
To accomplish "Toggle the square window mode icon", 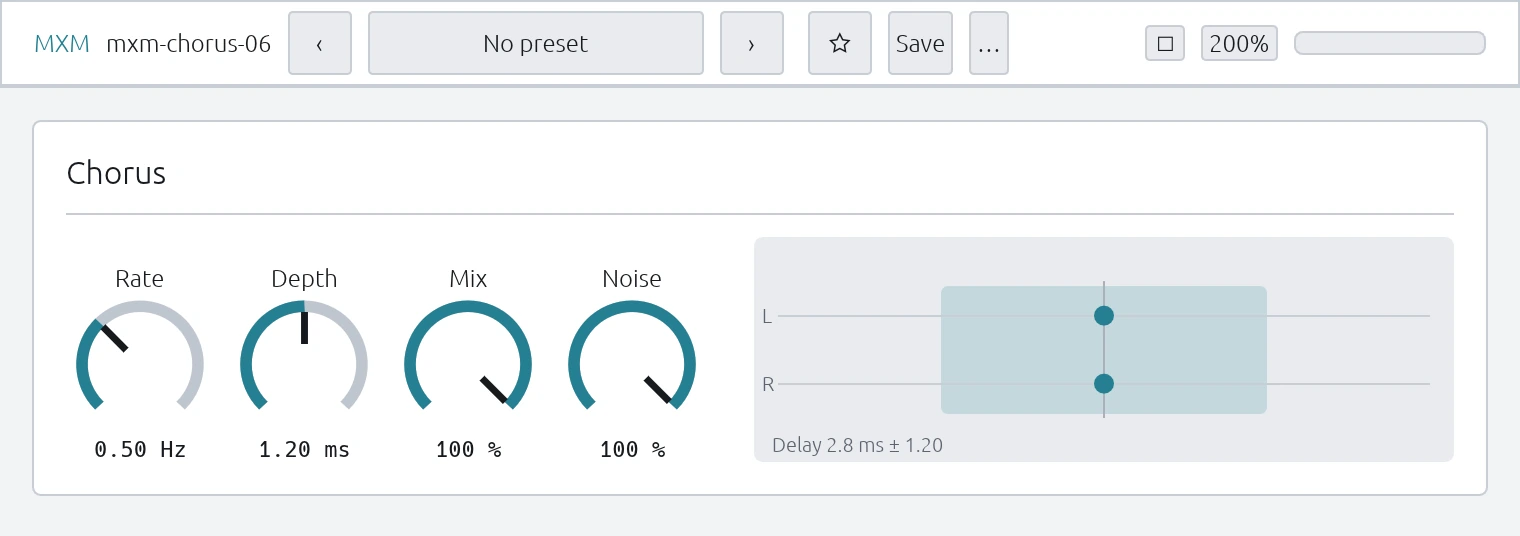I will 1165,43.
